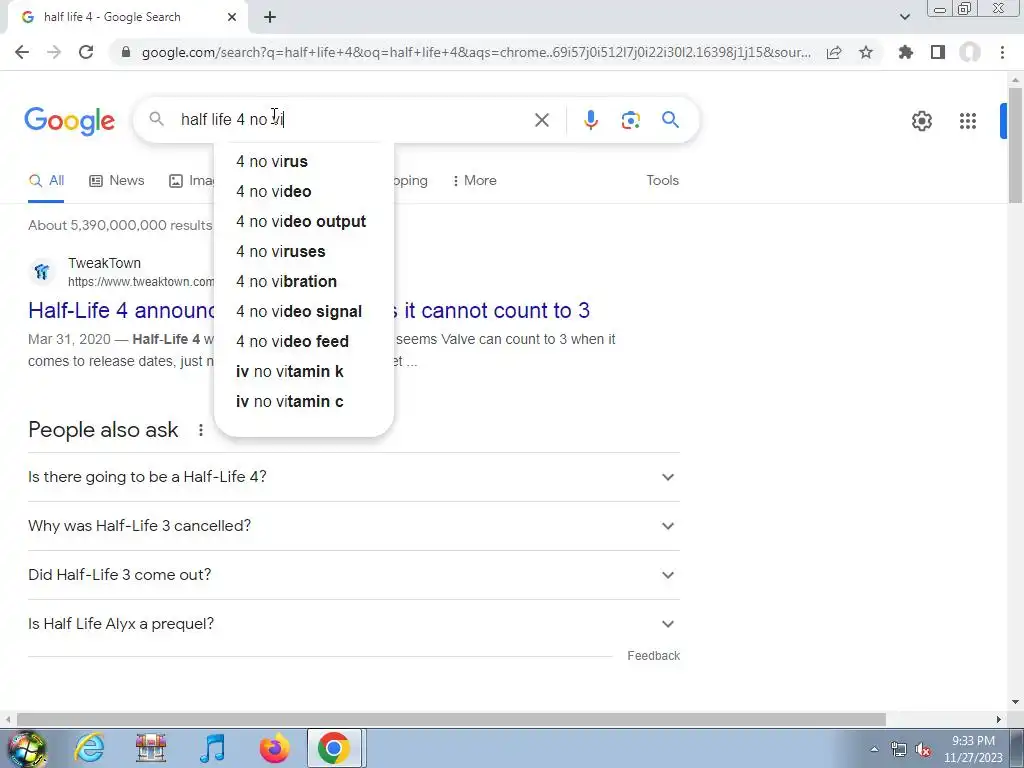Reload the current page
The image size is (1024, 768).
tap(86, 52)
